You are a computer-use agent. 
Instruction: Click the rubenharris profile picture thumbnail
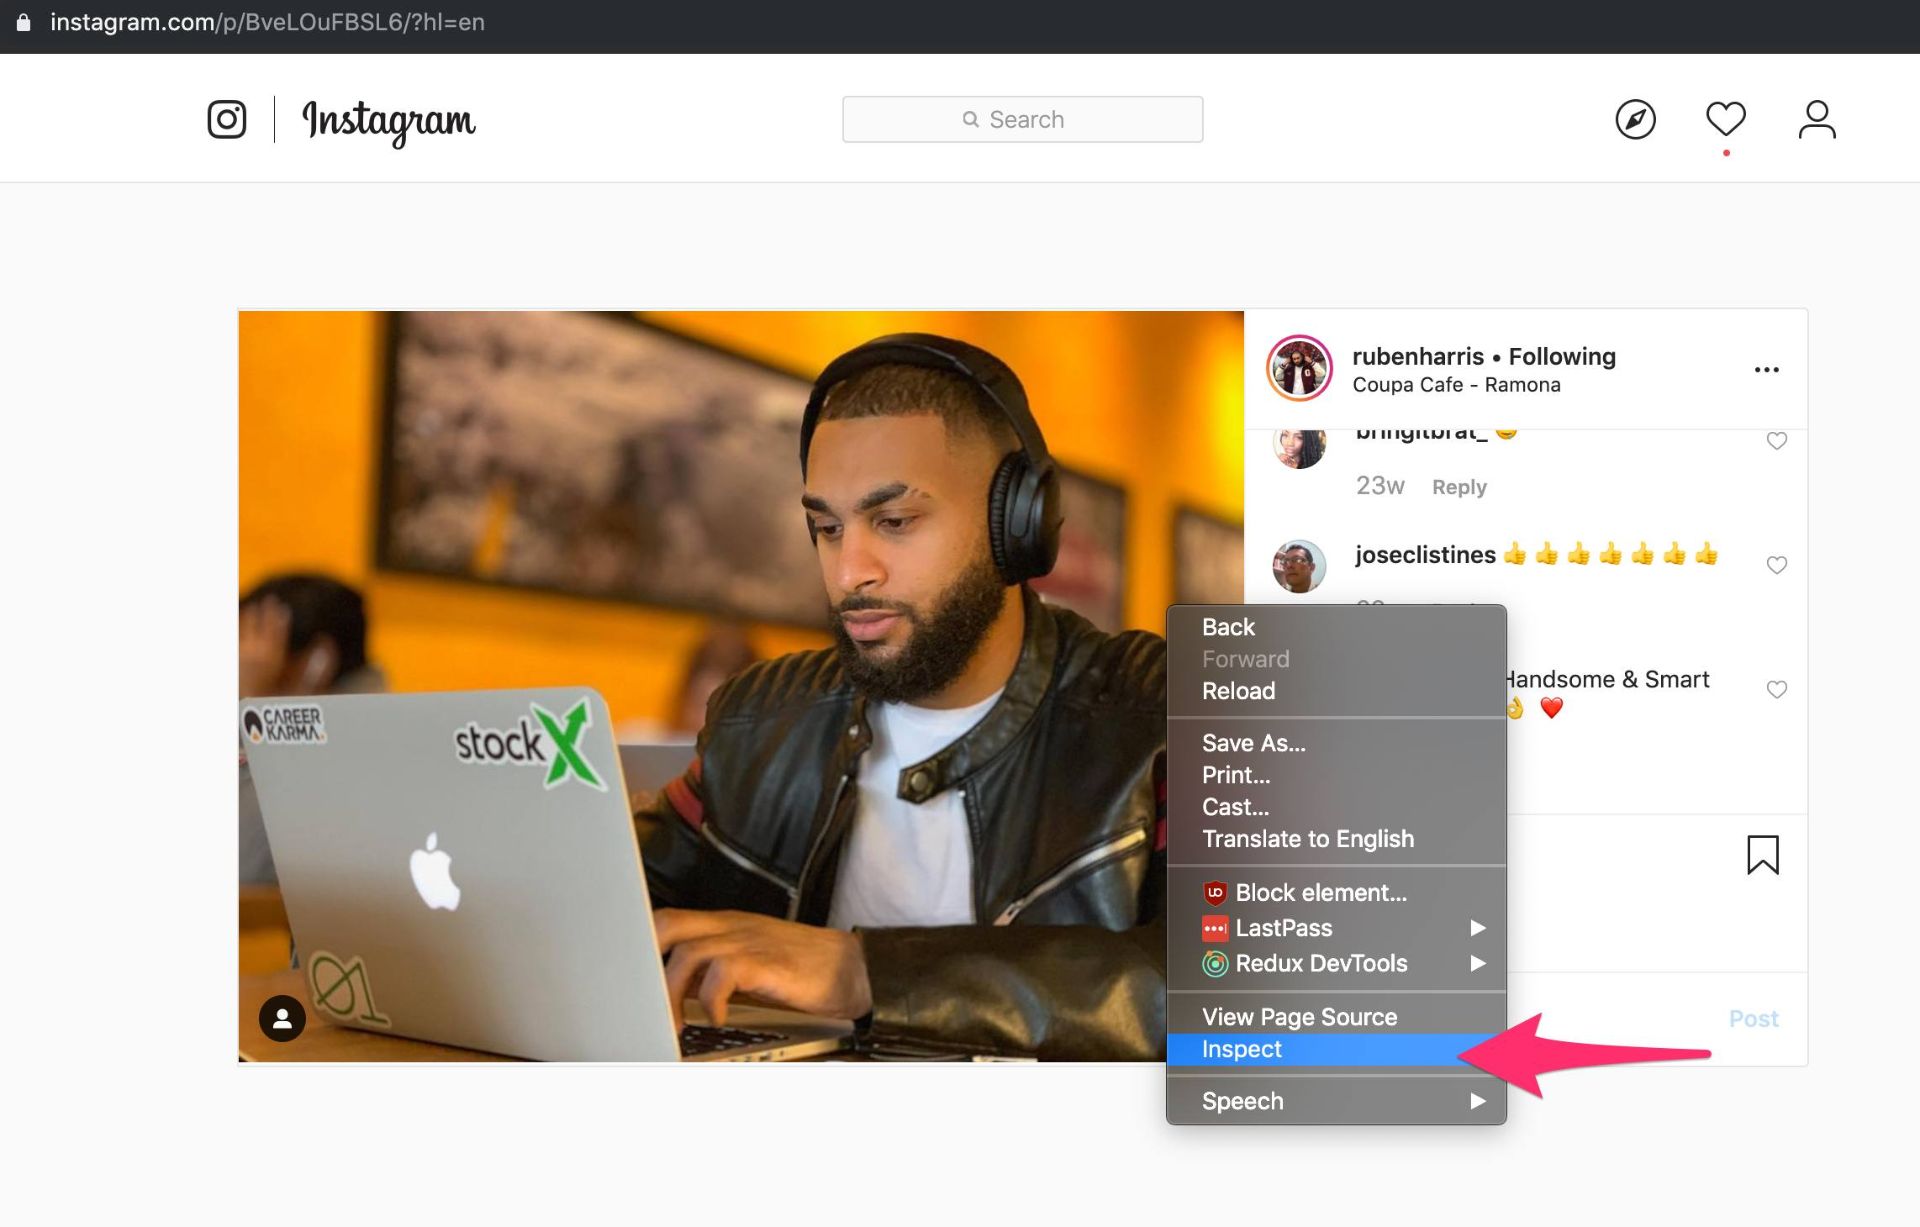pyautogui.click(x=1297, y=368)
